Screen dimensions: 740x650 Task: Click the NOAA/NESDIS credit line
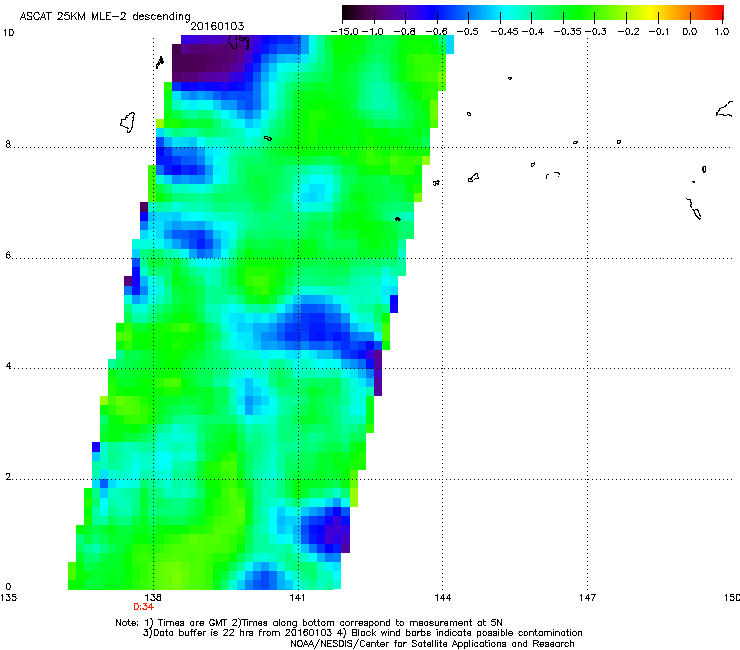click(432, 644)
